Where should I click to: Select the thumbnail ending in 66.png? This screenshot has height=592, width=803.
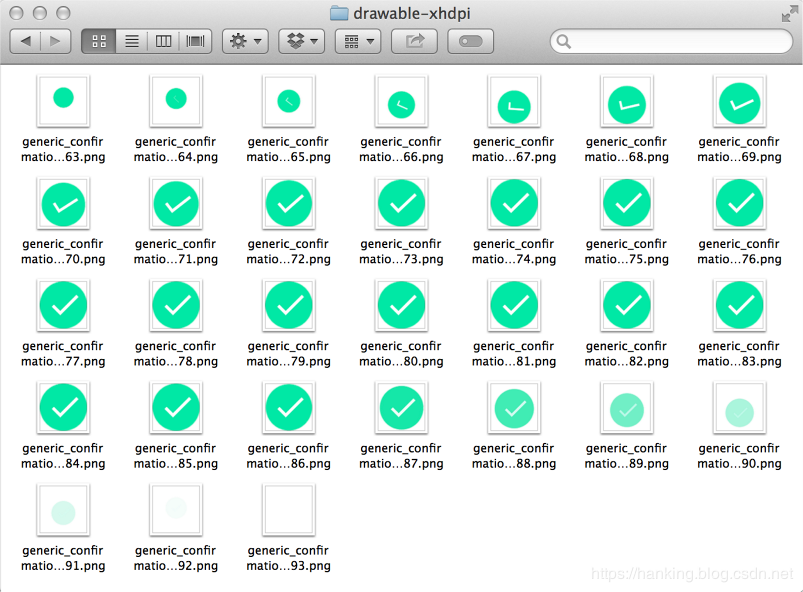(x=401, y=101)
